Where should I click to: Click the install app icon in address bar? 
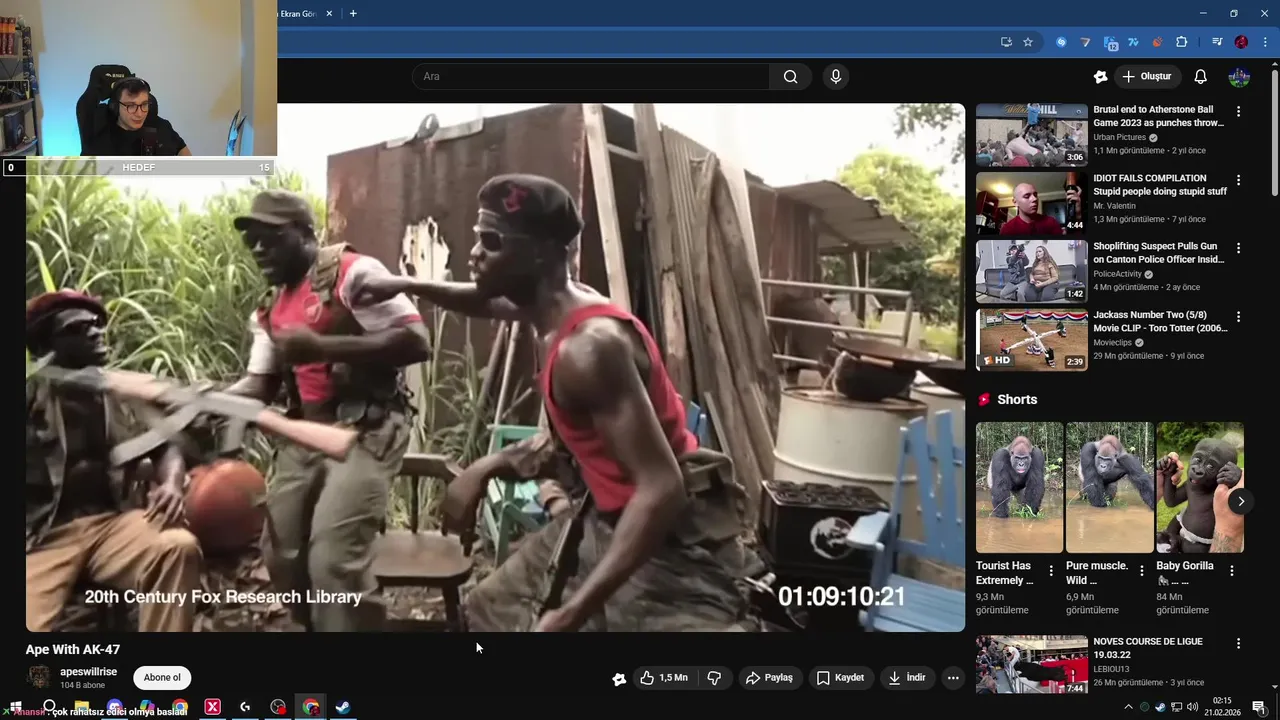click(x=1006, y=42)
